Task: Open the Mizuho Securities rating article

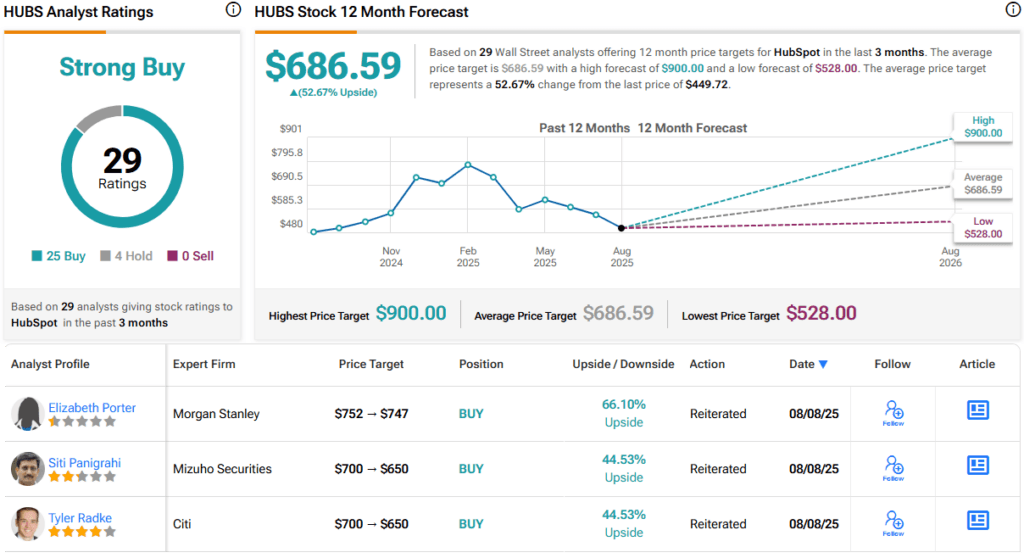Action: [x=978, y=465]
